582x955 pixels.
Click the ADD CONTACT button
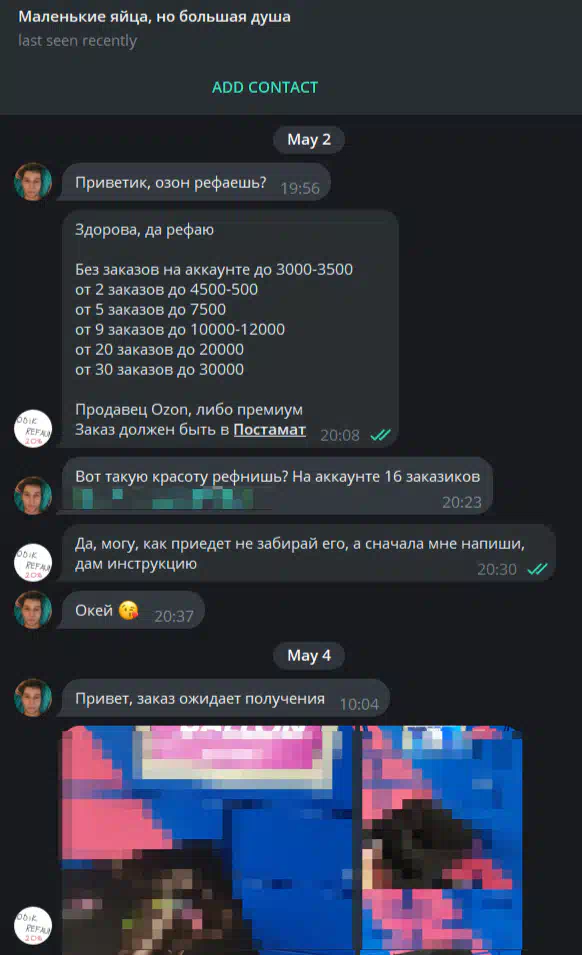point(265,87)
